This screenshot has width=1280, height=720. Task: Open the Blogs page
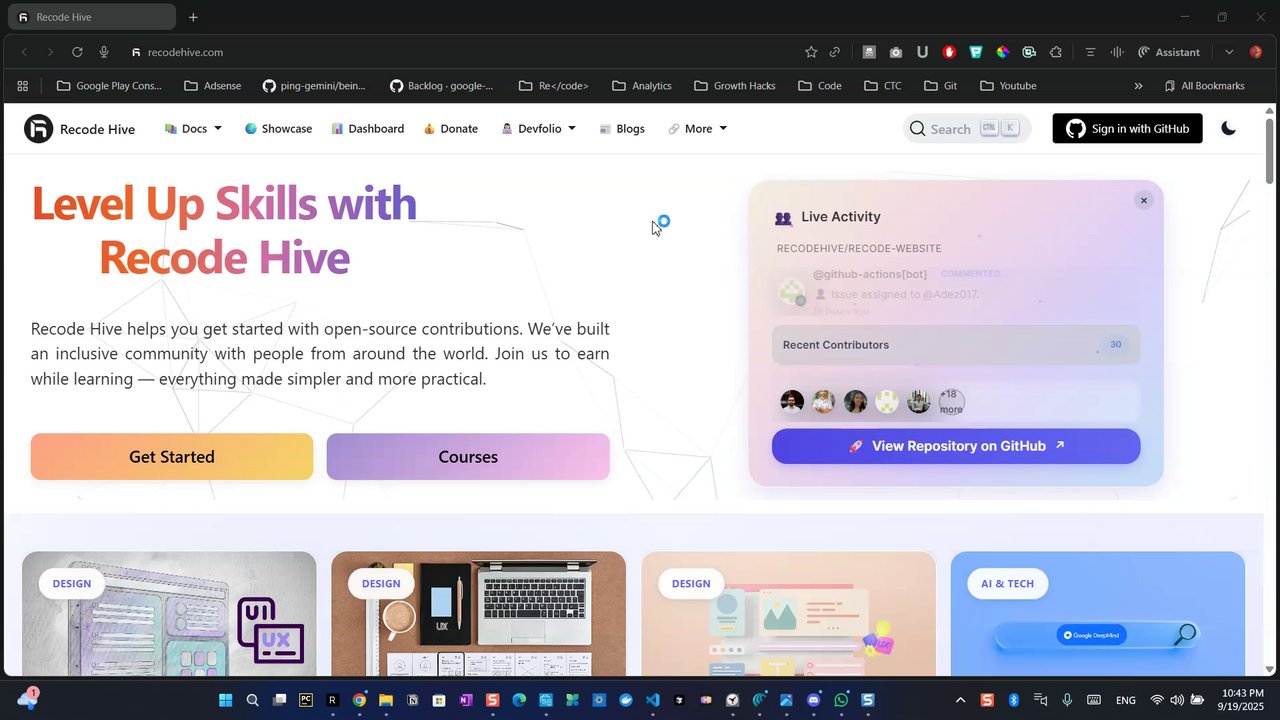tap(621, 128)
